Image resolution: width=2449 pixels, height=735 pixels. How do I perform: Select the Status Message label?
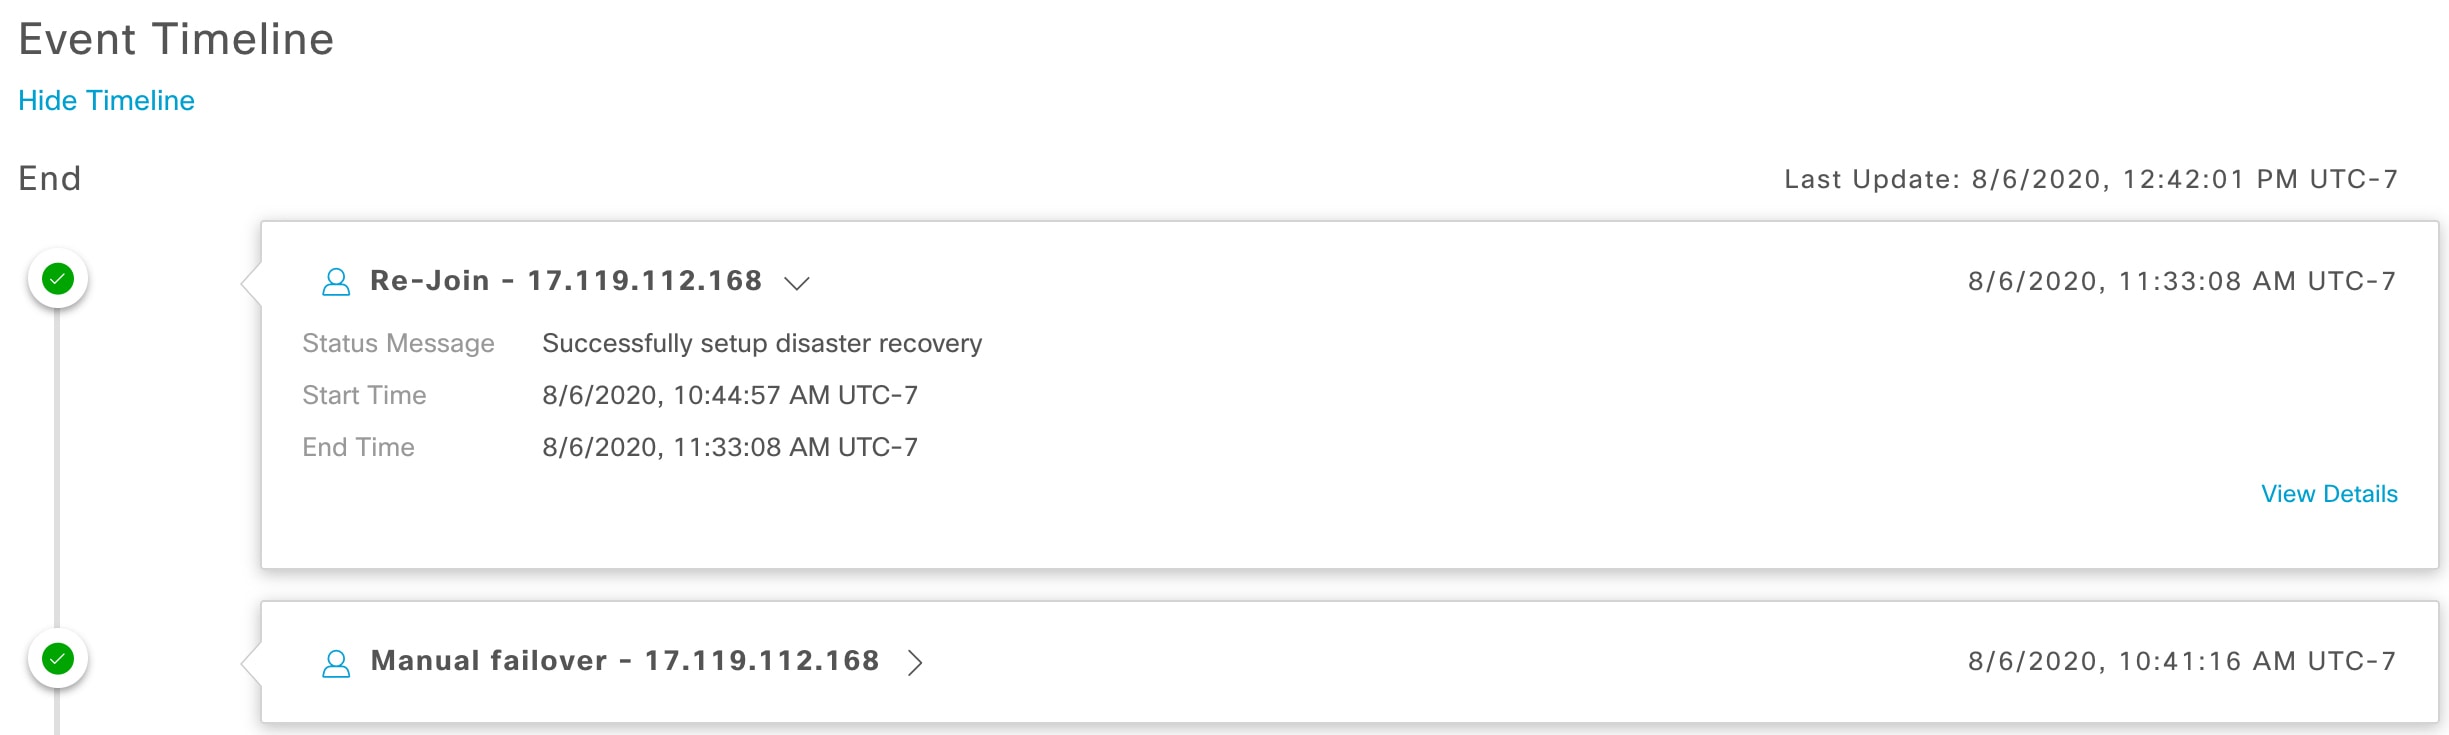point(398,344)
